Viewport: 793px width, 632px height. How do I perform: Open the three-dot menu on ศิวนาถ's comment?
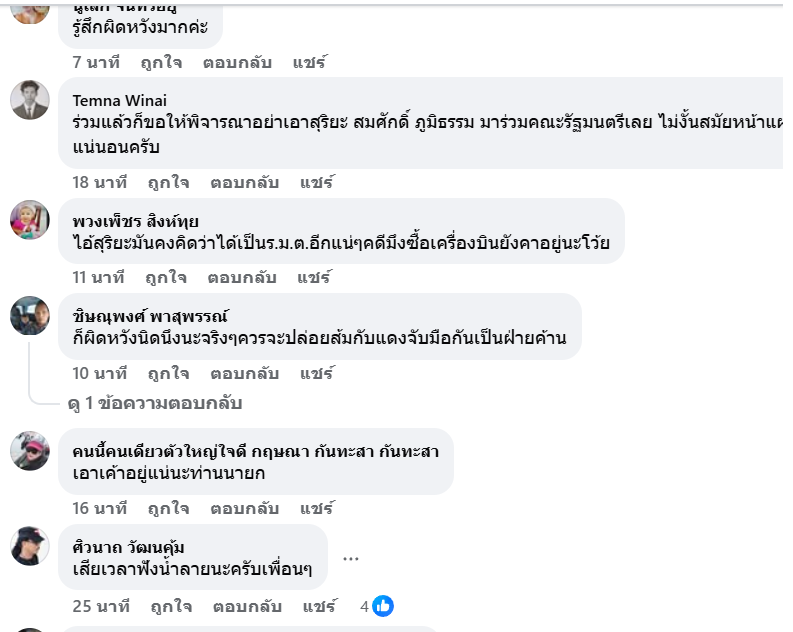tap(351, 558)
